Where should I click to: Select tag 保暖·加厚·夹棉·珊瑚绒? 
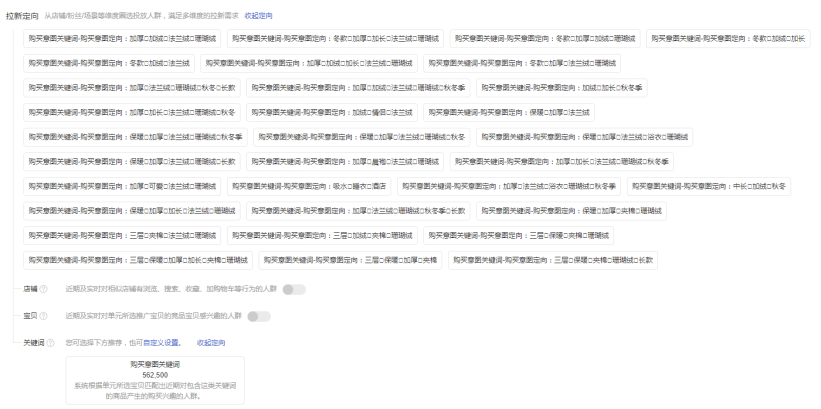point(571,211)
